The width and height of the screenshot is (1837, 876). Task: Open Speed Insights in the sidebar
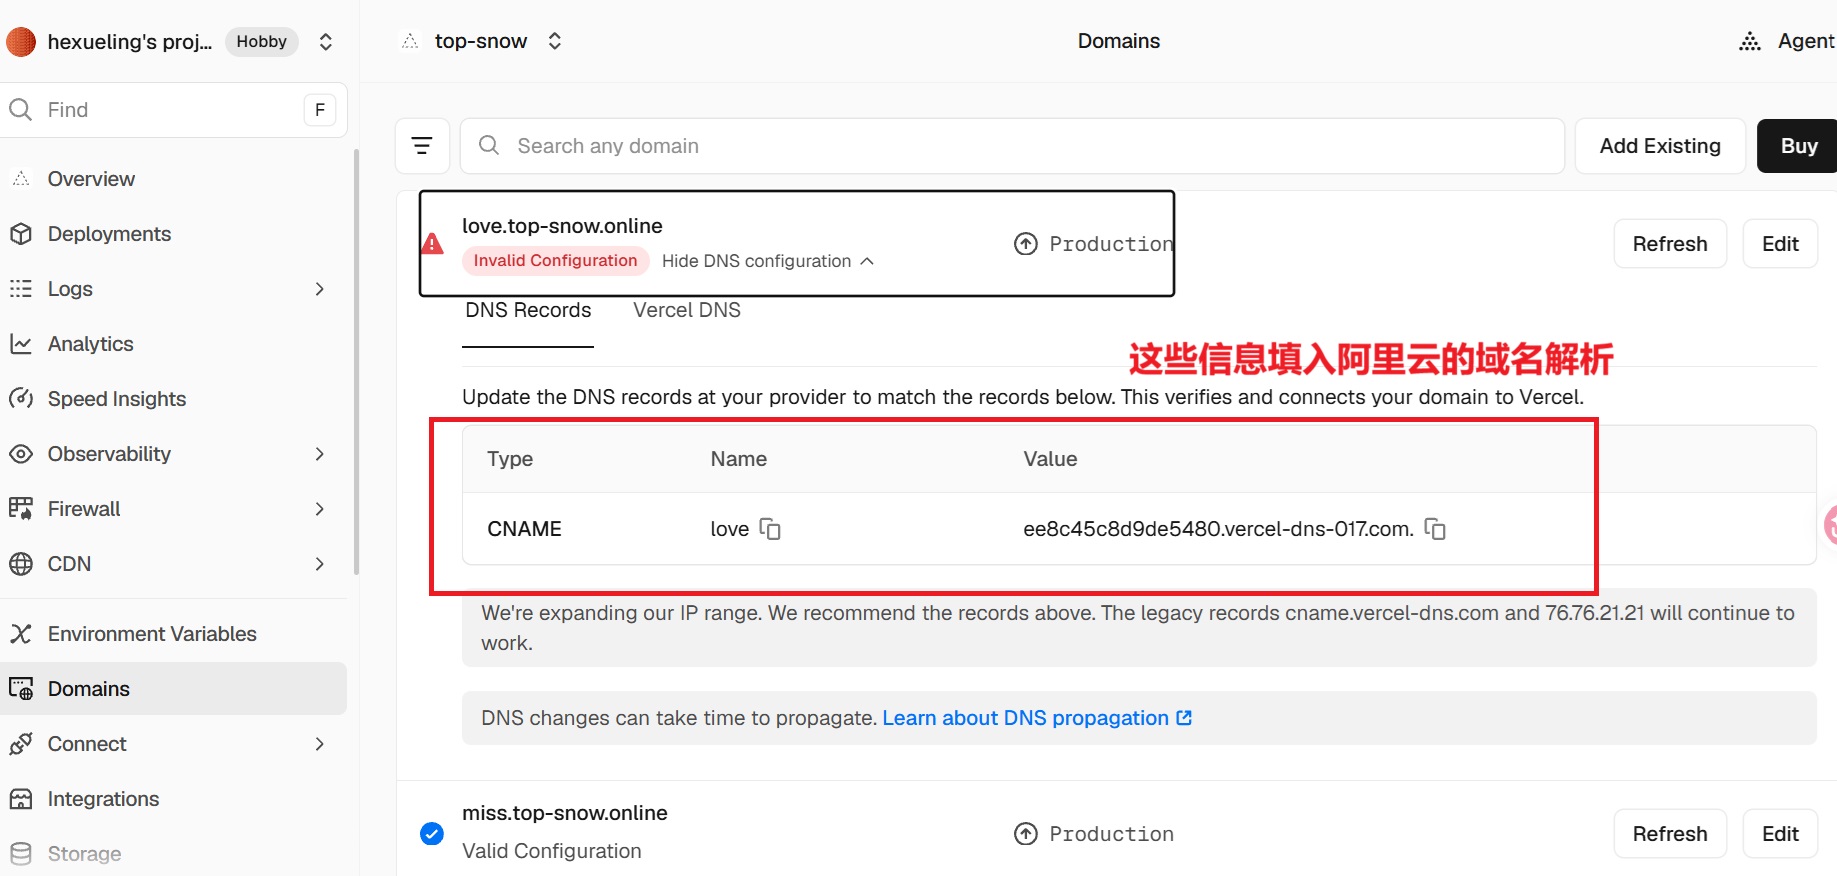[x=117, y=399]
